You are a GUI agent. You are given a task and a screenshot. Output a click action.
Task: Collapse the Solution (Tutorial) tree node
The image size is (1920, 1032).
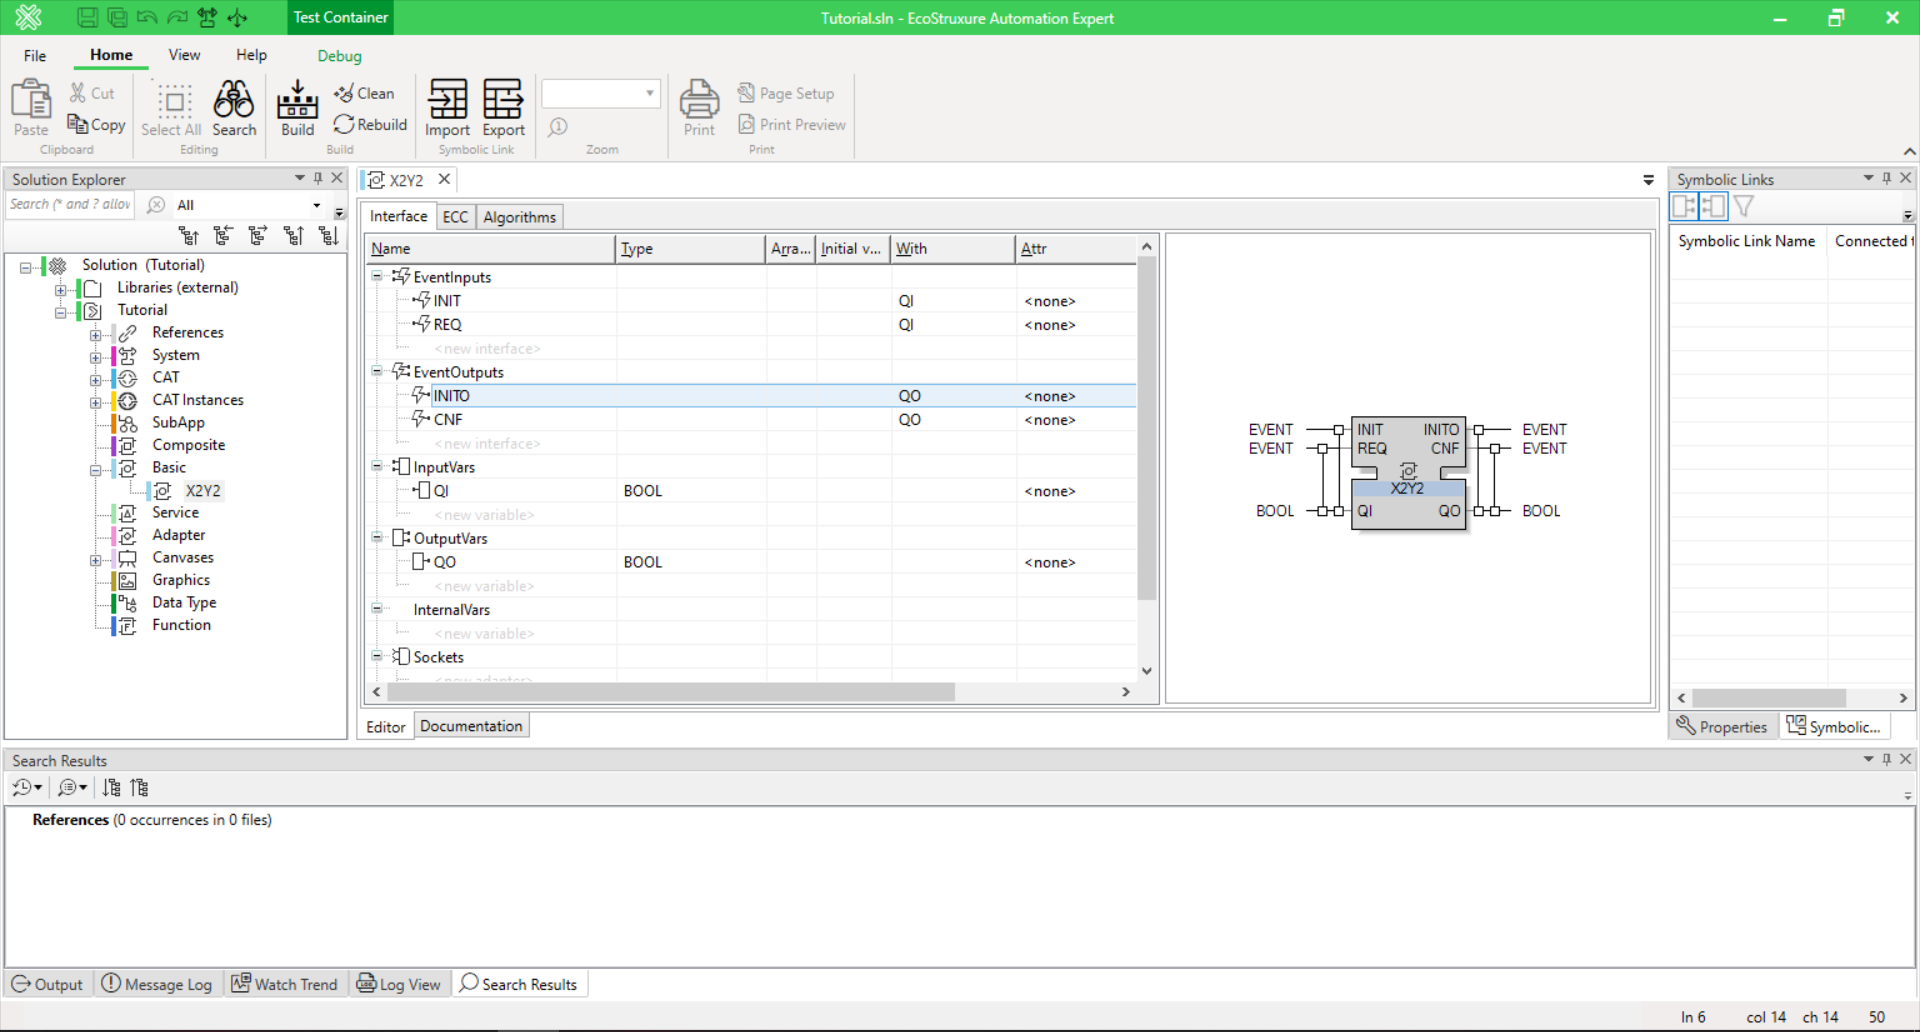(x=26, y=267)
